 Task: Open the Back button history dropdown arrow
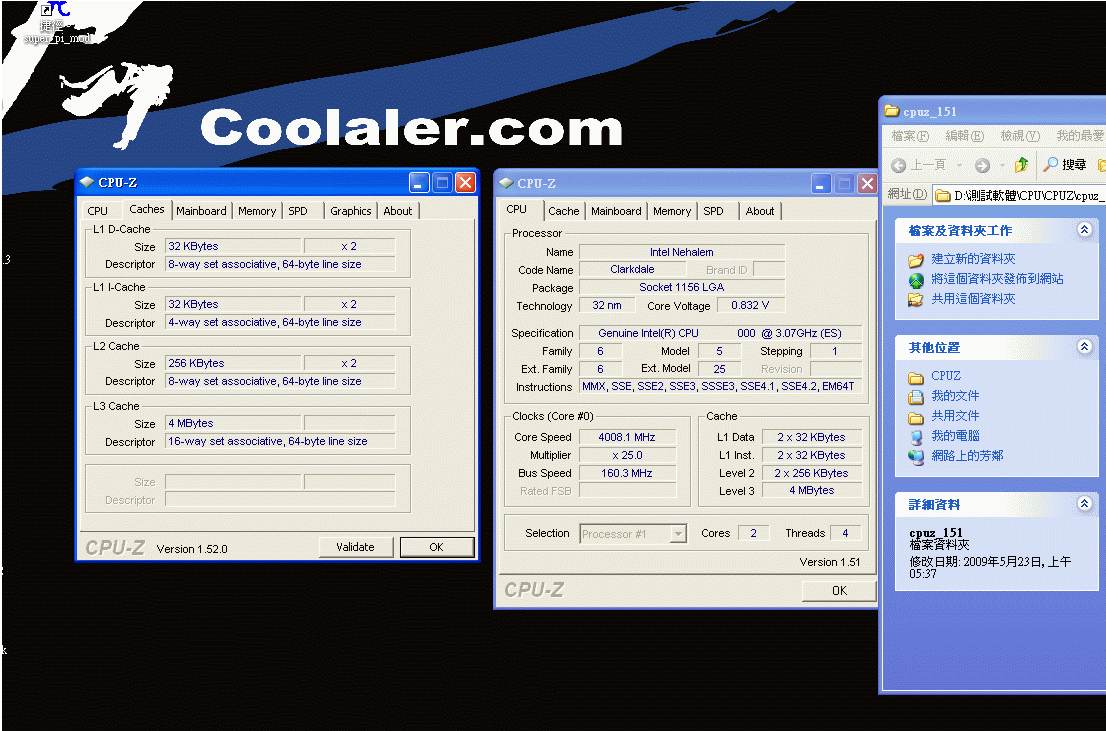point(959,165)
